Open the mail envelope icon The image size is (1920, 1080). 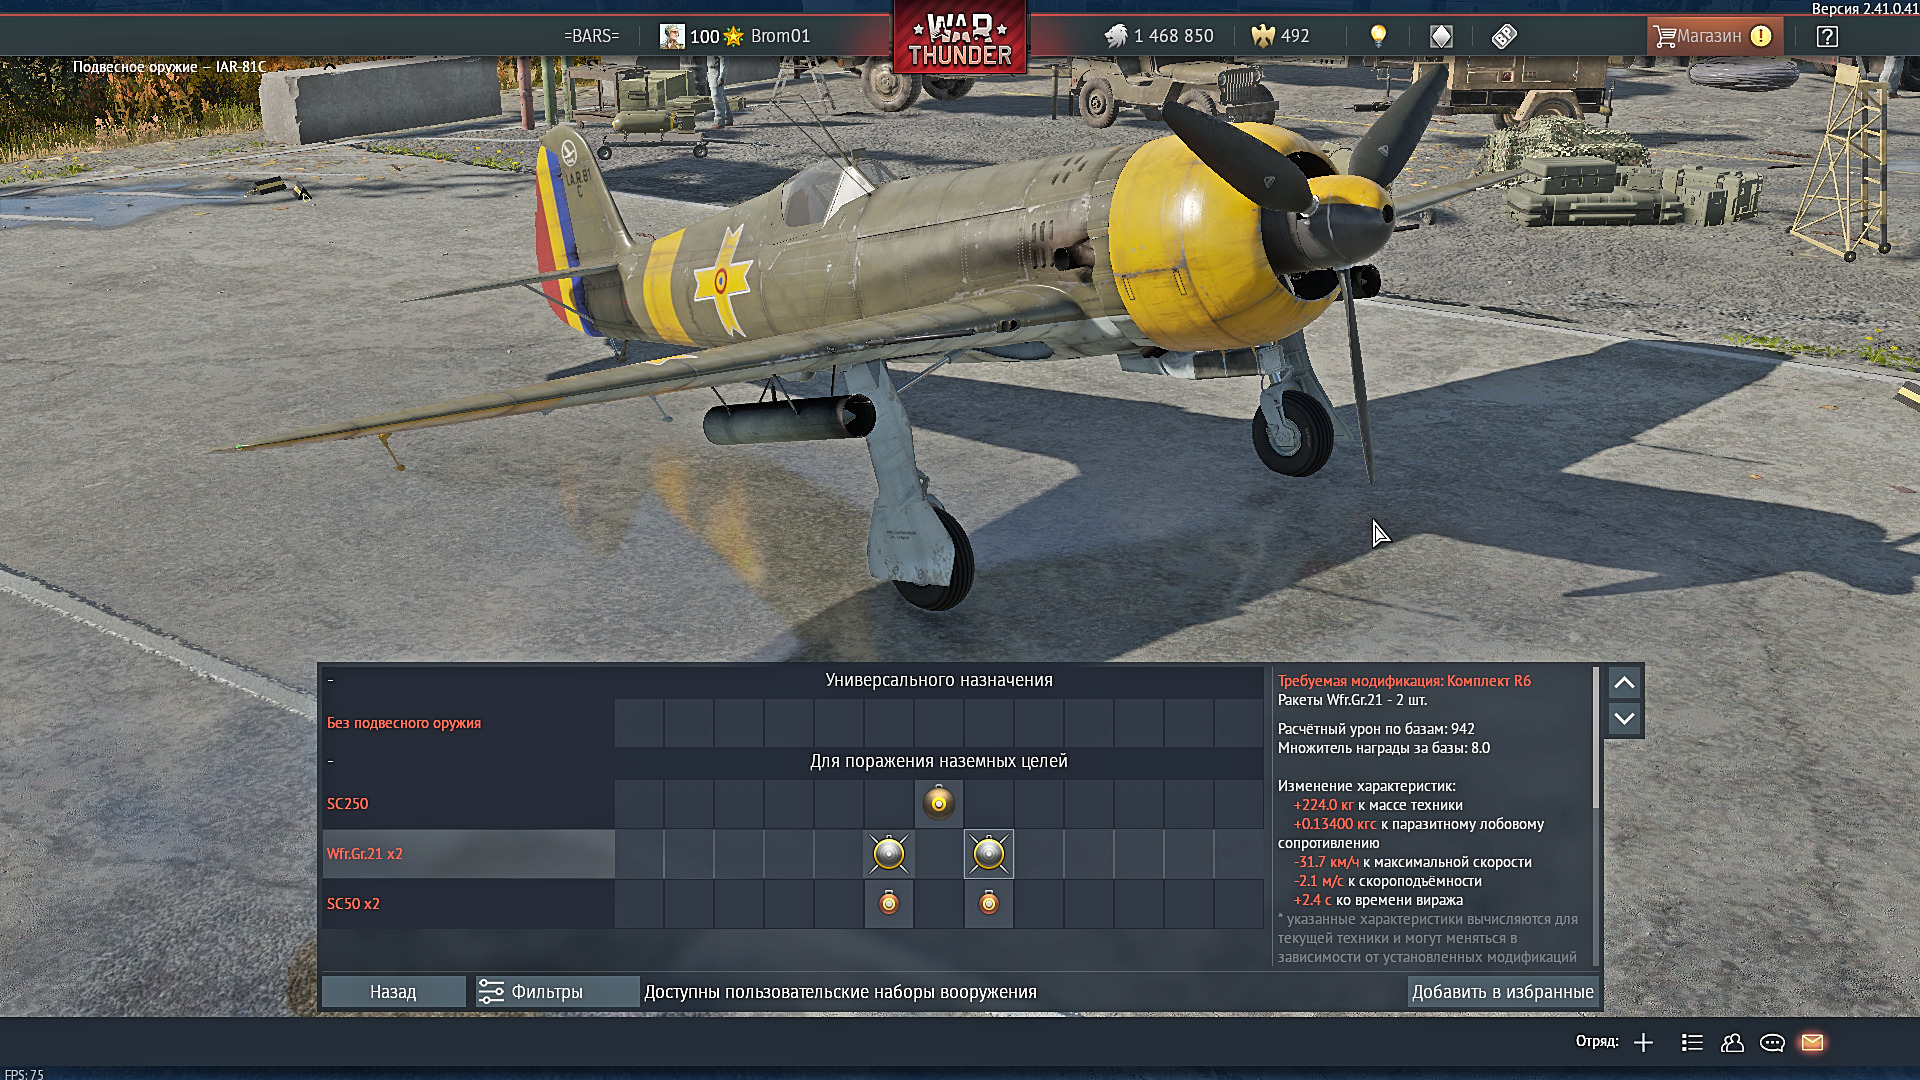coord(1812,1043)
